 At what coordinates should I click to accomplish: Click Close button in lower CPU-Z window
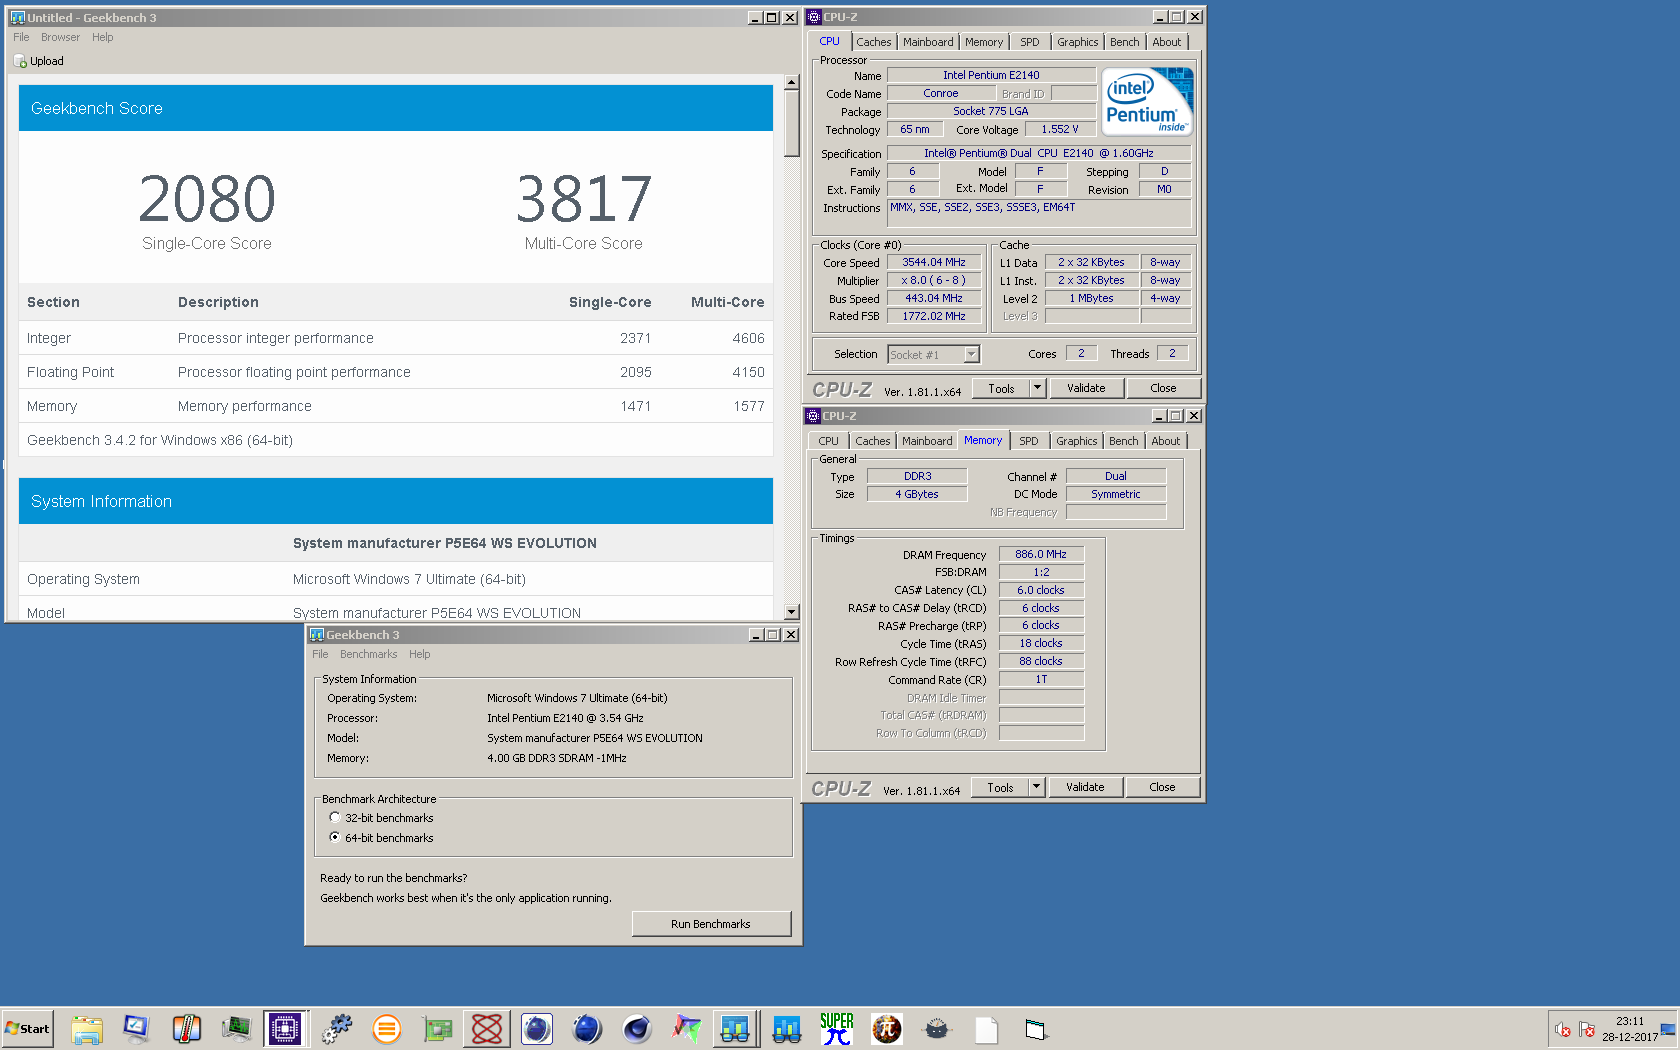[1162, 787]
